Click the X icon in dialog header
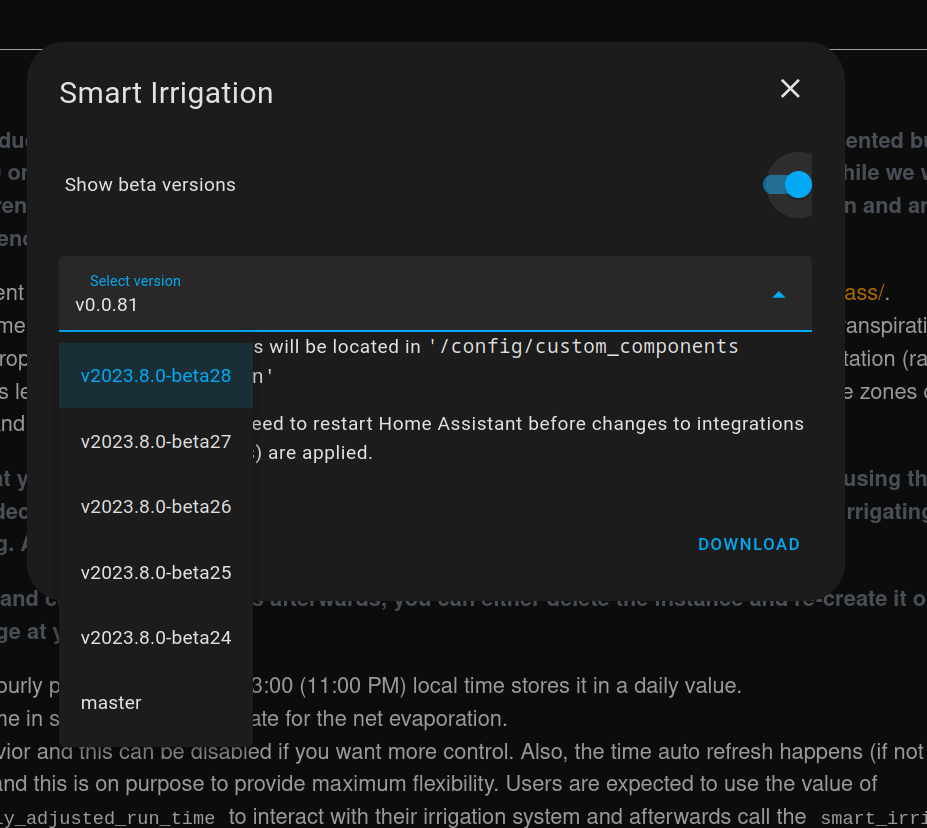Viewport: 927px width, 828px height. click(x=790, y=89)
